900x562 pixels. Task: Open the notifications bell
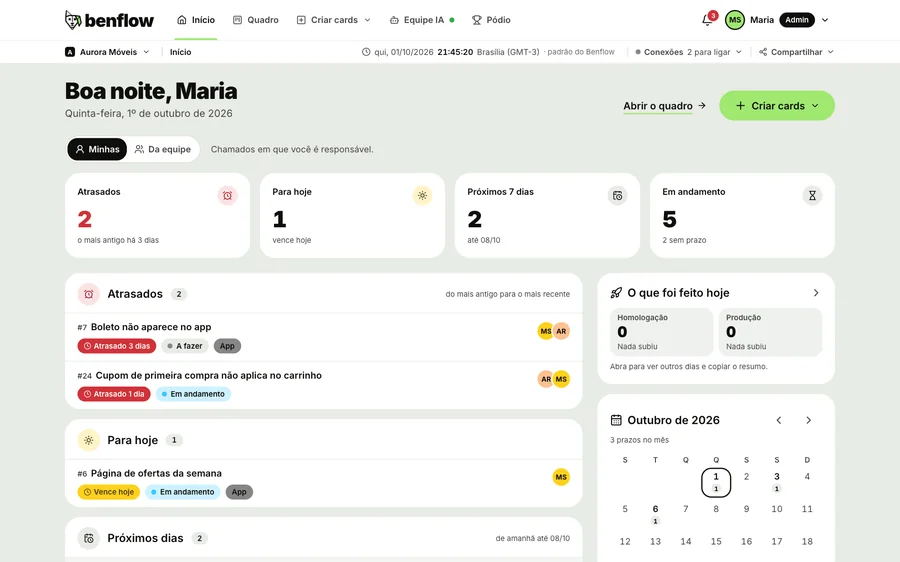point(707,20)
